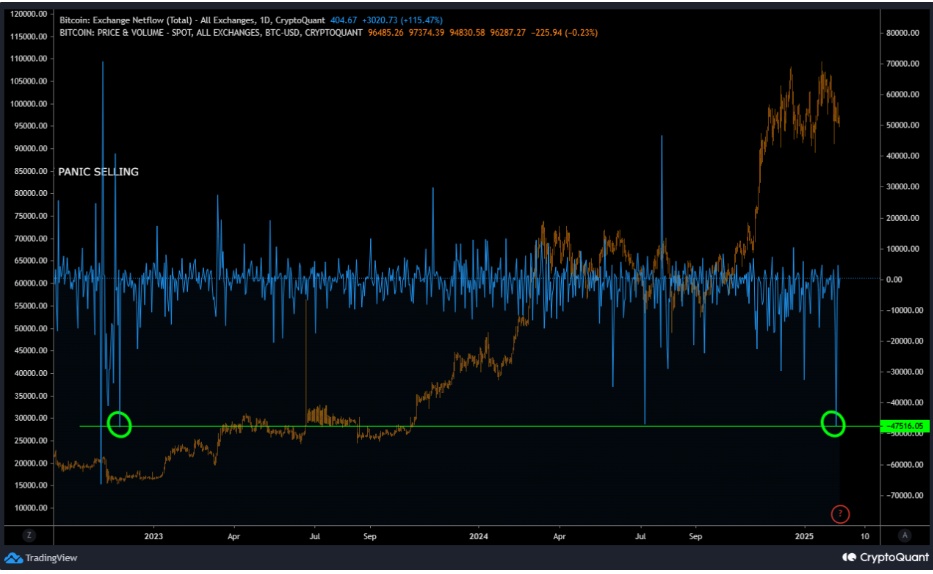The image size is (933, 574).
Task: Click the 2023 label on time axis
Action: (x=154, y=536)
